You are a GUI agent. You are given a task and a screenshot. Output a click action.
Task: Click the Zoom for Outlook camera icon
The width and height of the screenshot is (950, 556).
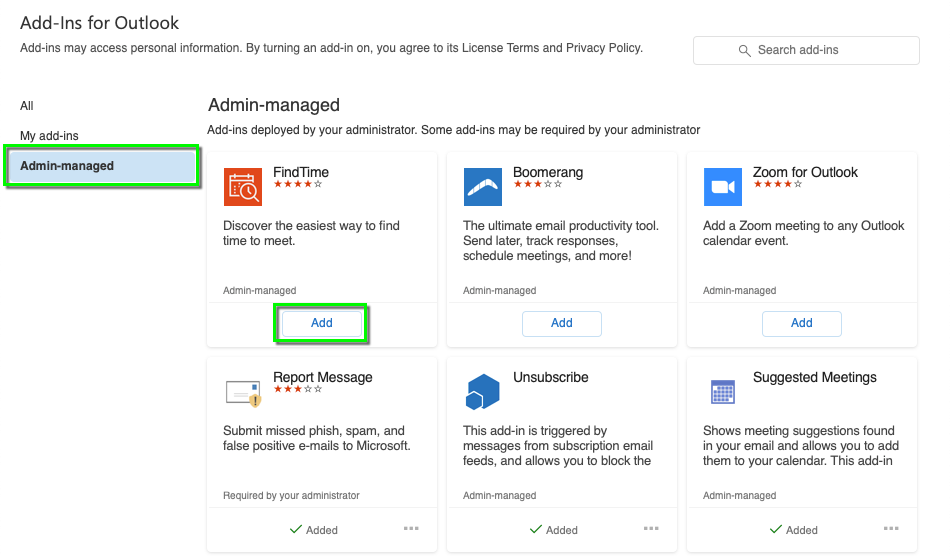[x=723, y=187]
